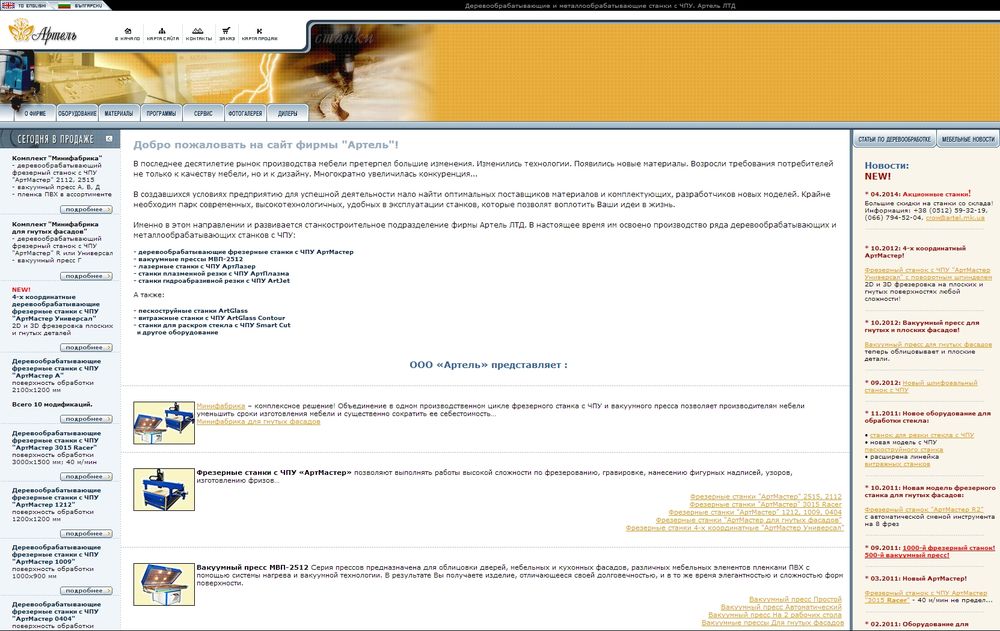Viewport: 1000px width, 631px height.
Task: Open 'Минифабрика для гнутых фасадов' link
Action: pyautogui.click(x=258, y=422)
